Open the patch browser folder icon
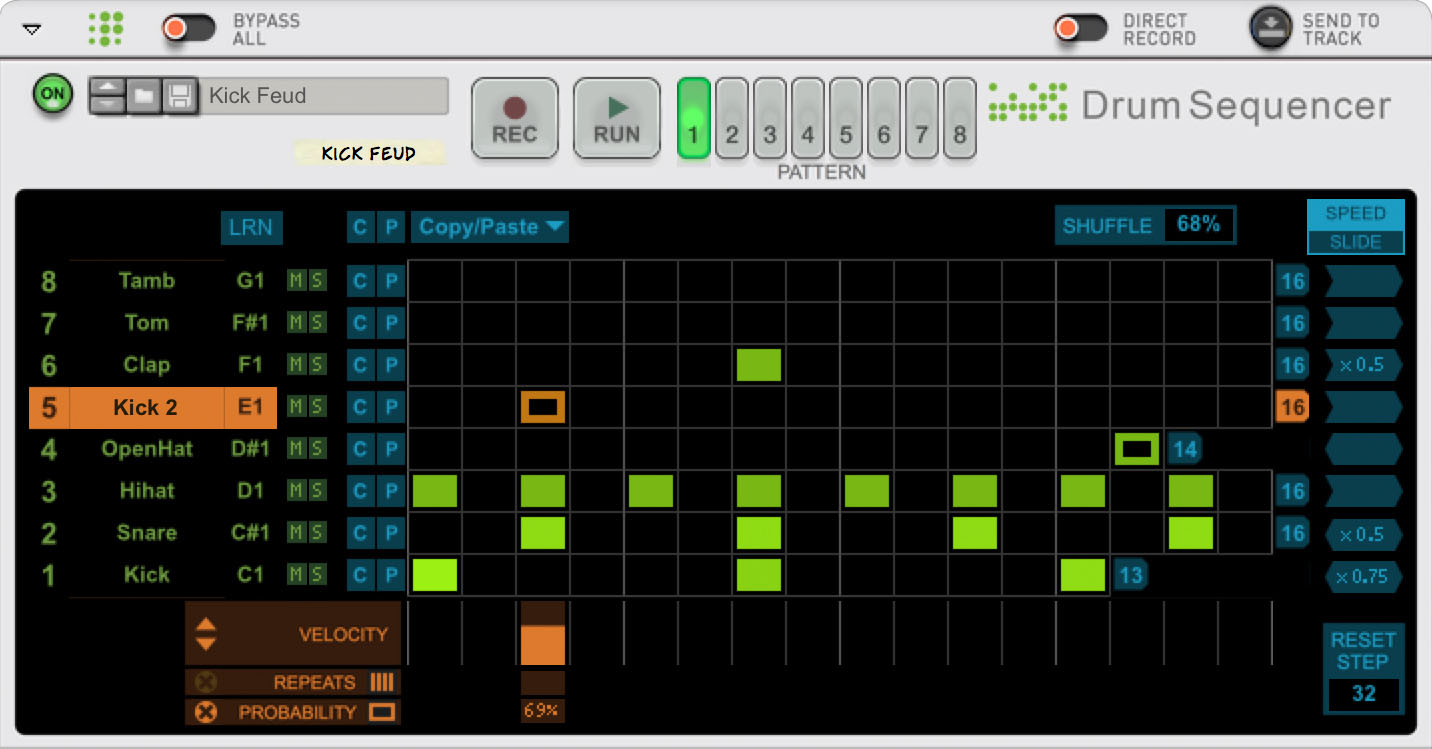This screenshot has height=749, width=1432. (x=144, y=97)
